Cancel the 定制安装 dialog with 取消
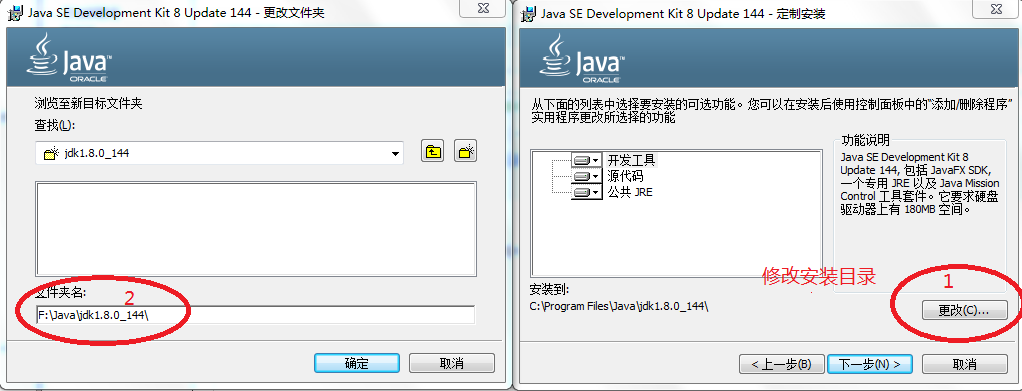Screen dimensions: 1022x391 pyautogui.click(x=965, y=364)
